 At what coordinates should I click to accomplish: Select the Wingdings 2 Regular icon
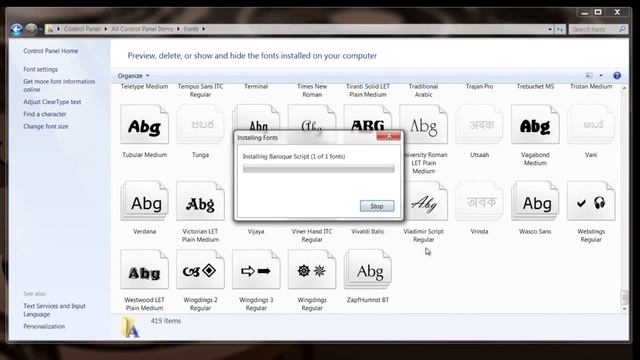(x=200, y=270)
